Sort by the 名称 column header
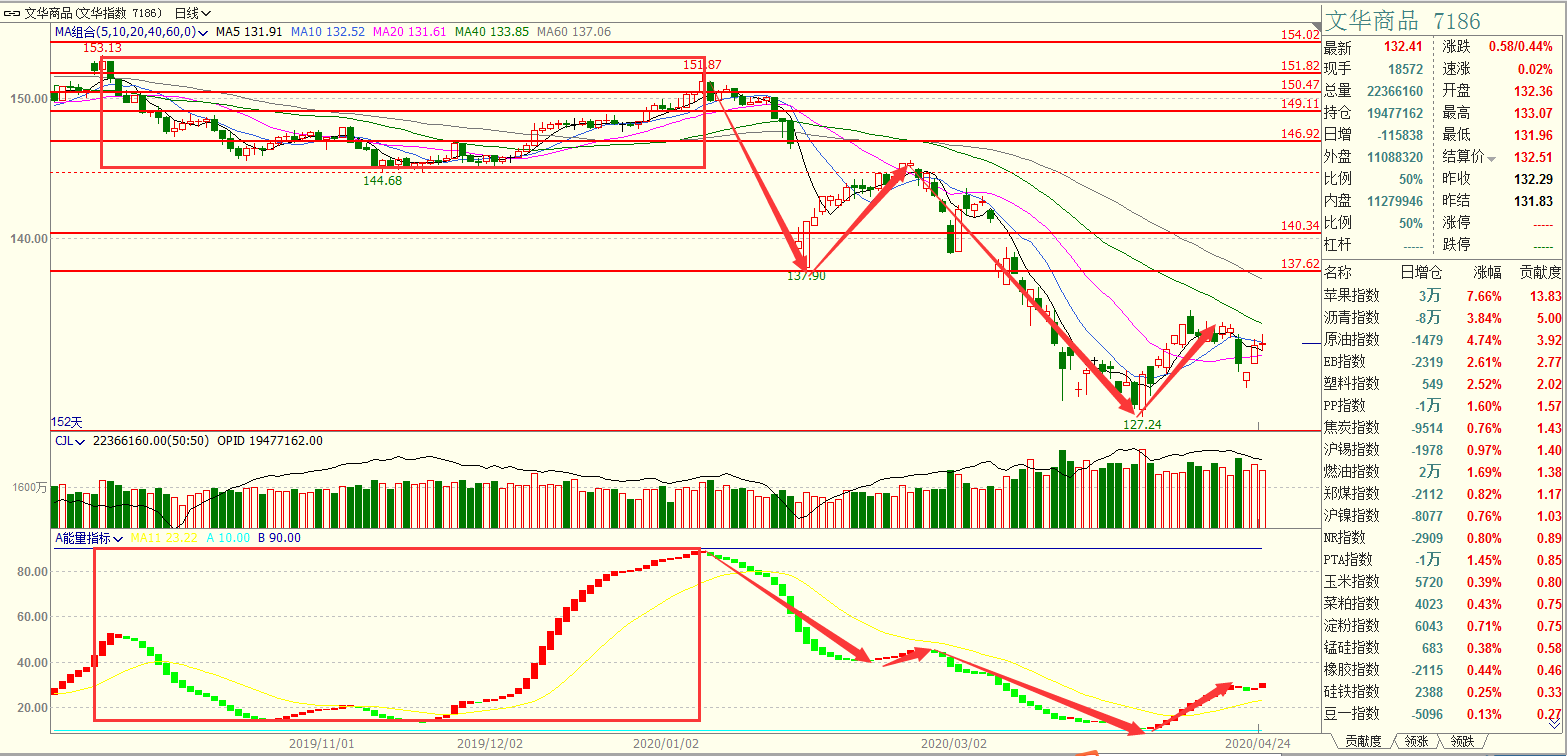This screenshot has width=1567, height=756. pos(1337,273)
